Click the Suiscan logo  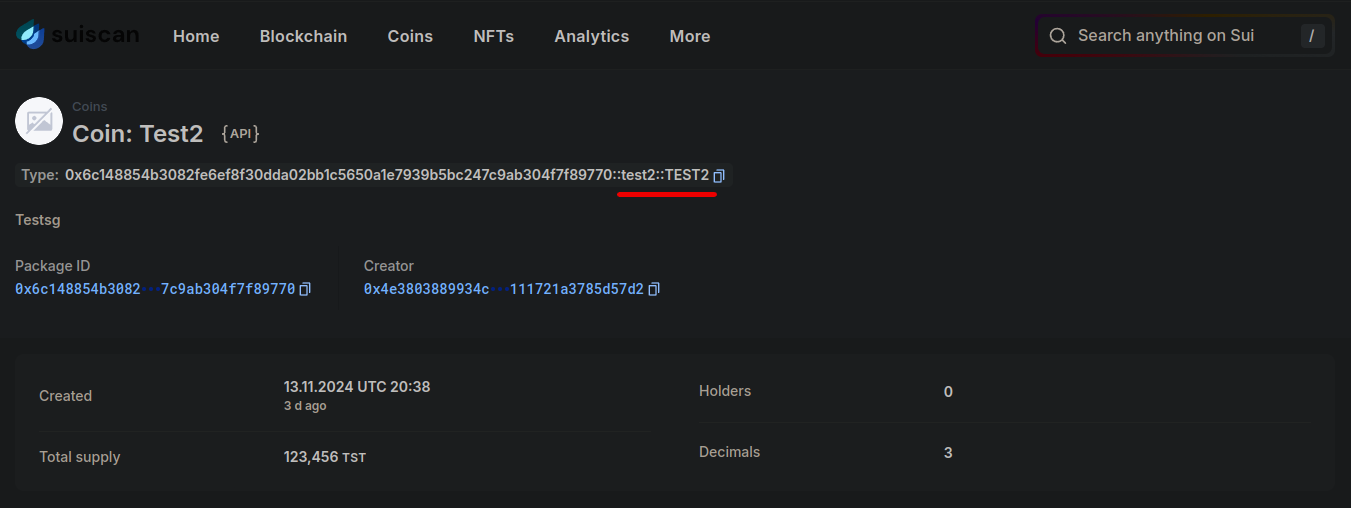coord(77,36)
